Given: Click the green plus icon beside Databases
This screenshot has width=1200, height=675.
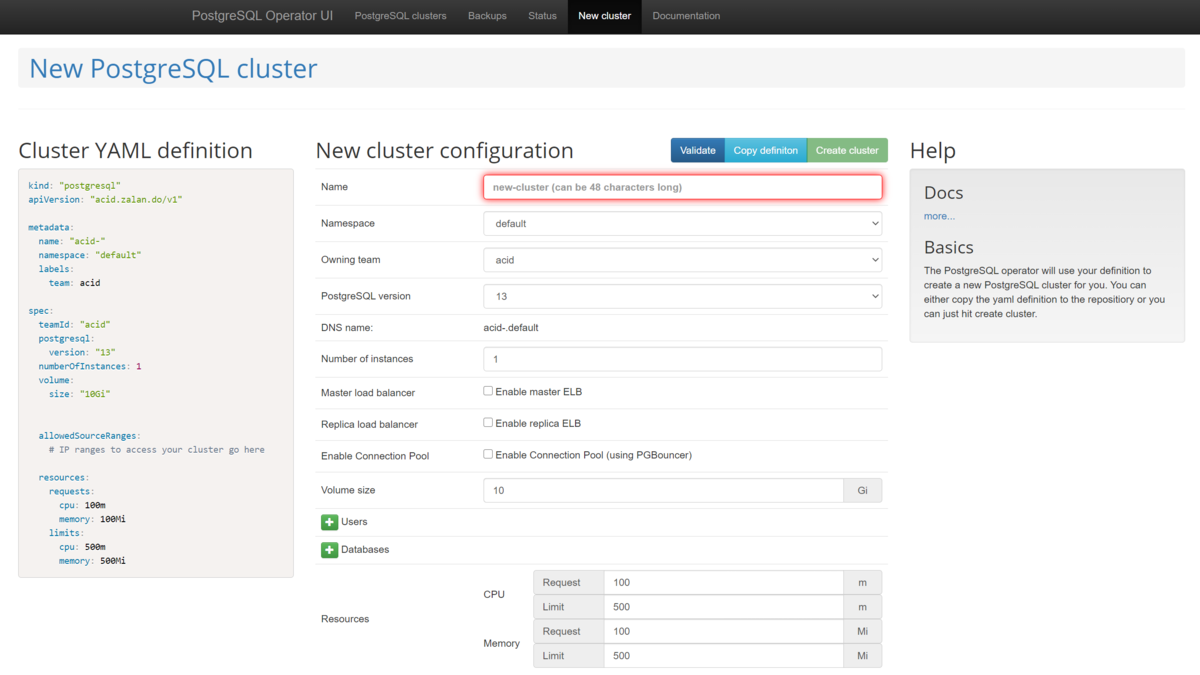Looking at the screenshot, I should (x=329, y=550).
